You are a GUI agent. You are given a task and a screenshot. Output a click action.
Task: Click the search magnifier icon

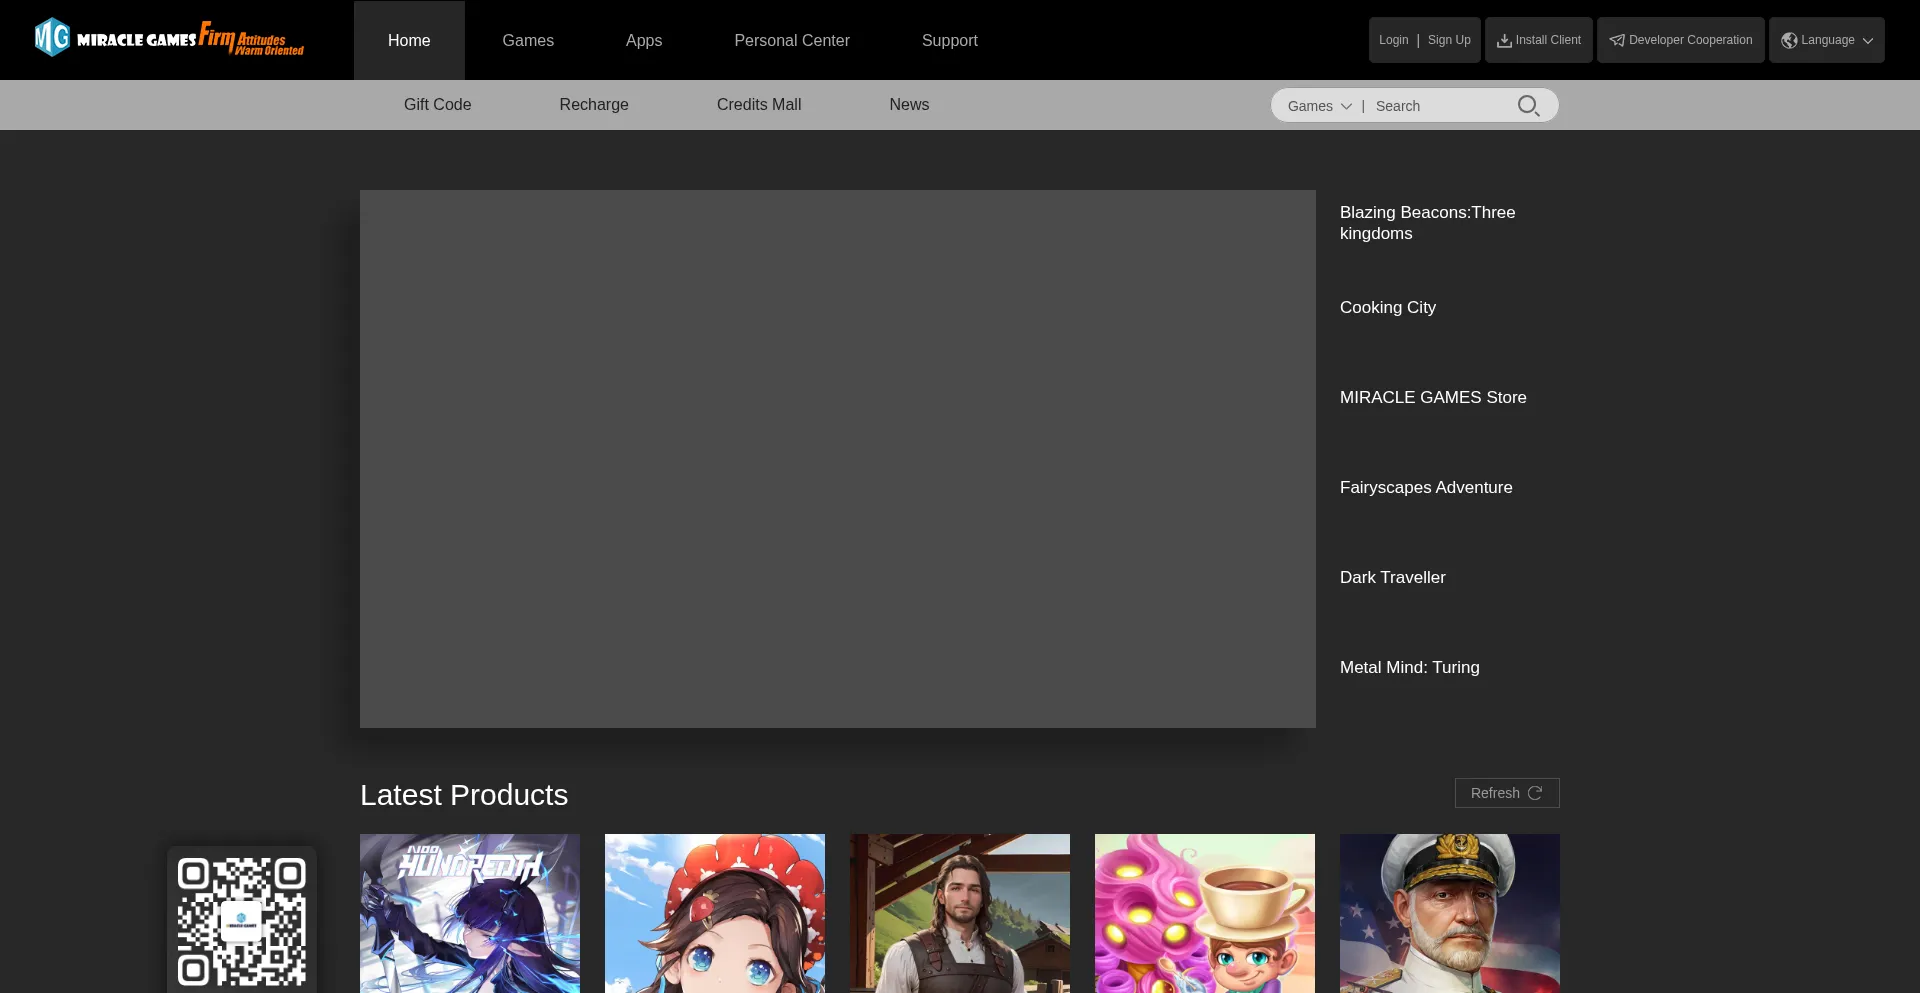(1527, 106)
